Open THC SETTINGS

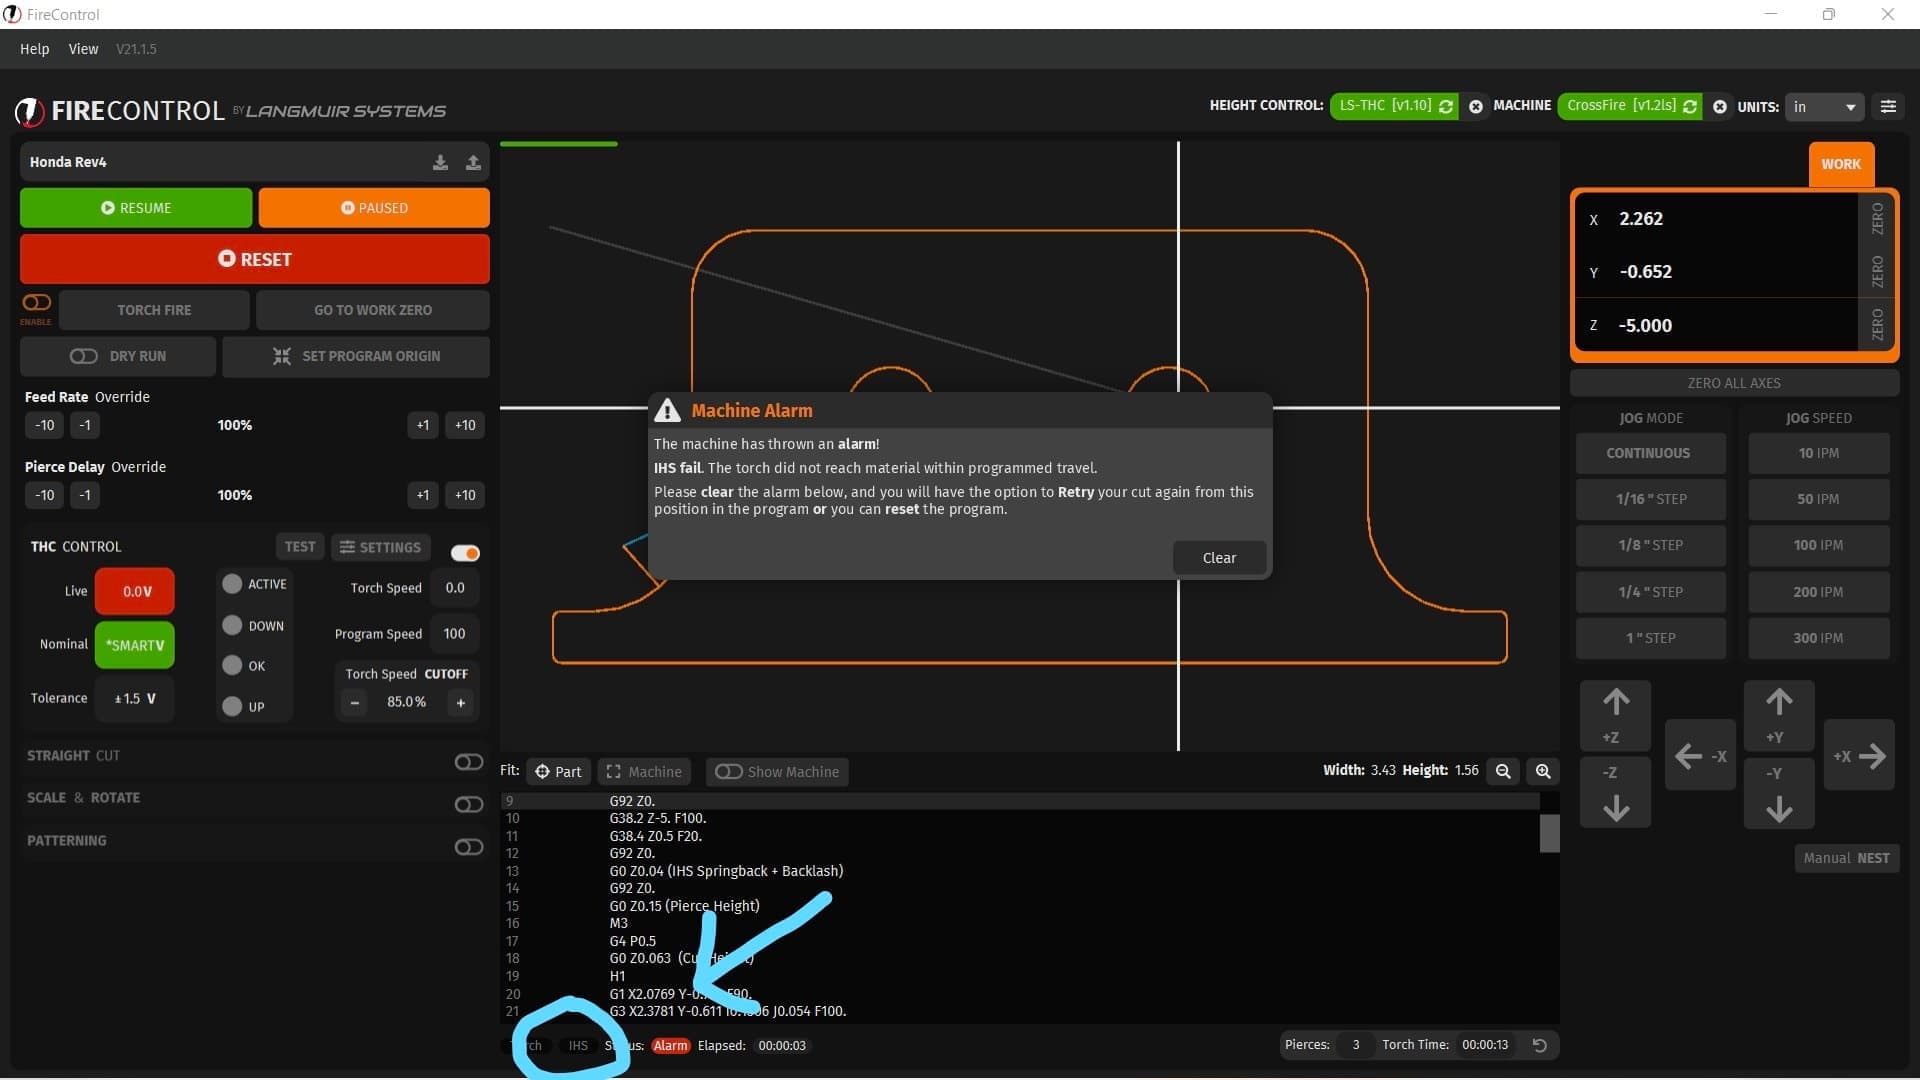[x=380, y=547]
